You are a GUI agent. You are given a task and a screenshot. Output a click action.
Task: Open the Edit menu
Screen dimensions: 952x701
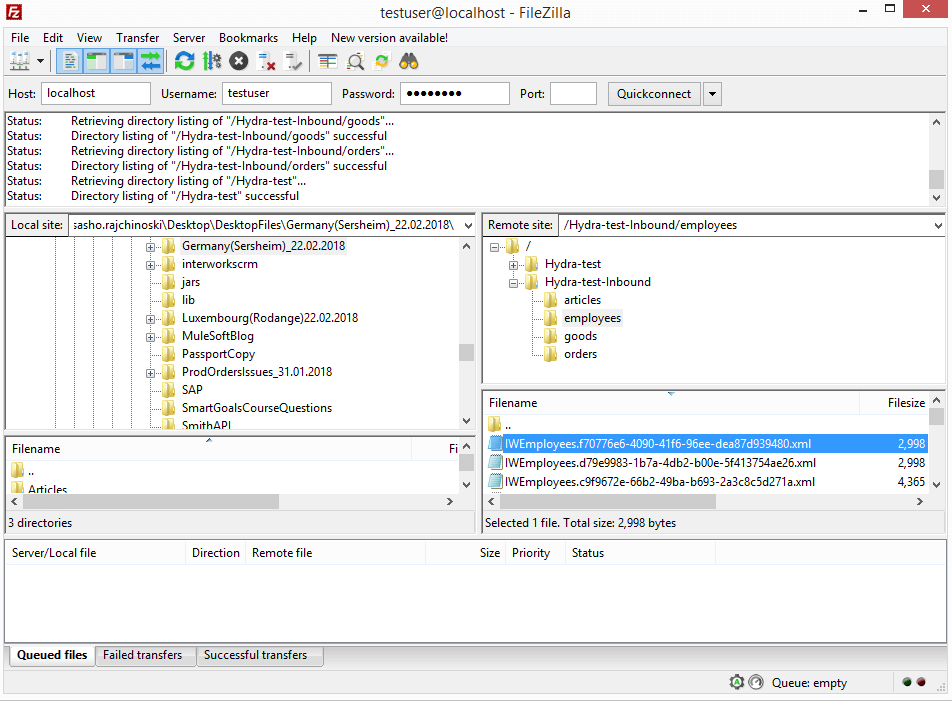(x=53, y=38)
